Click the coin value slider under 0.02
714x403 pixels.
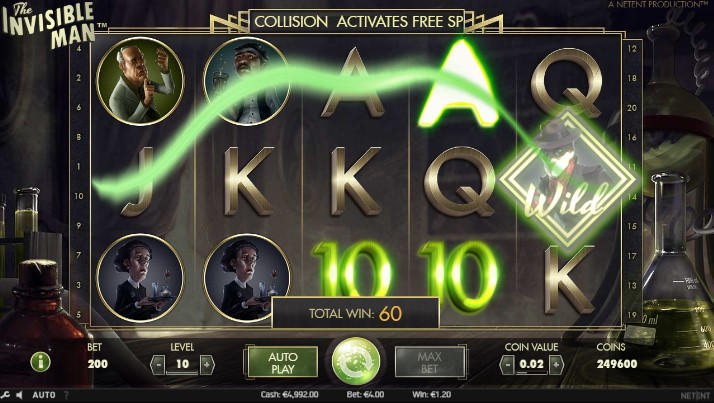click(531, 372)
